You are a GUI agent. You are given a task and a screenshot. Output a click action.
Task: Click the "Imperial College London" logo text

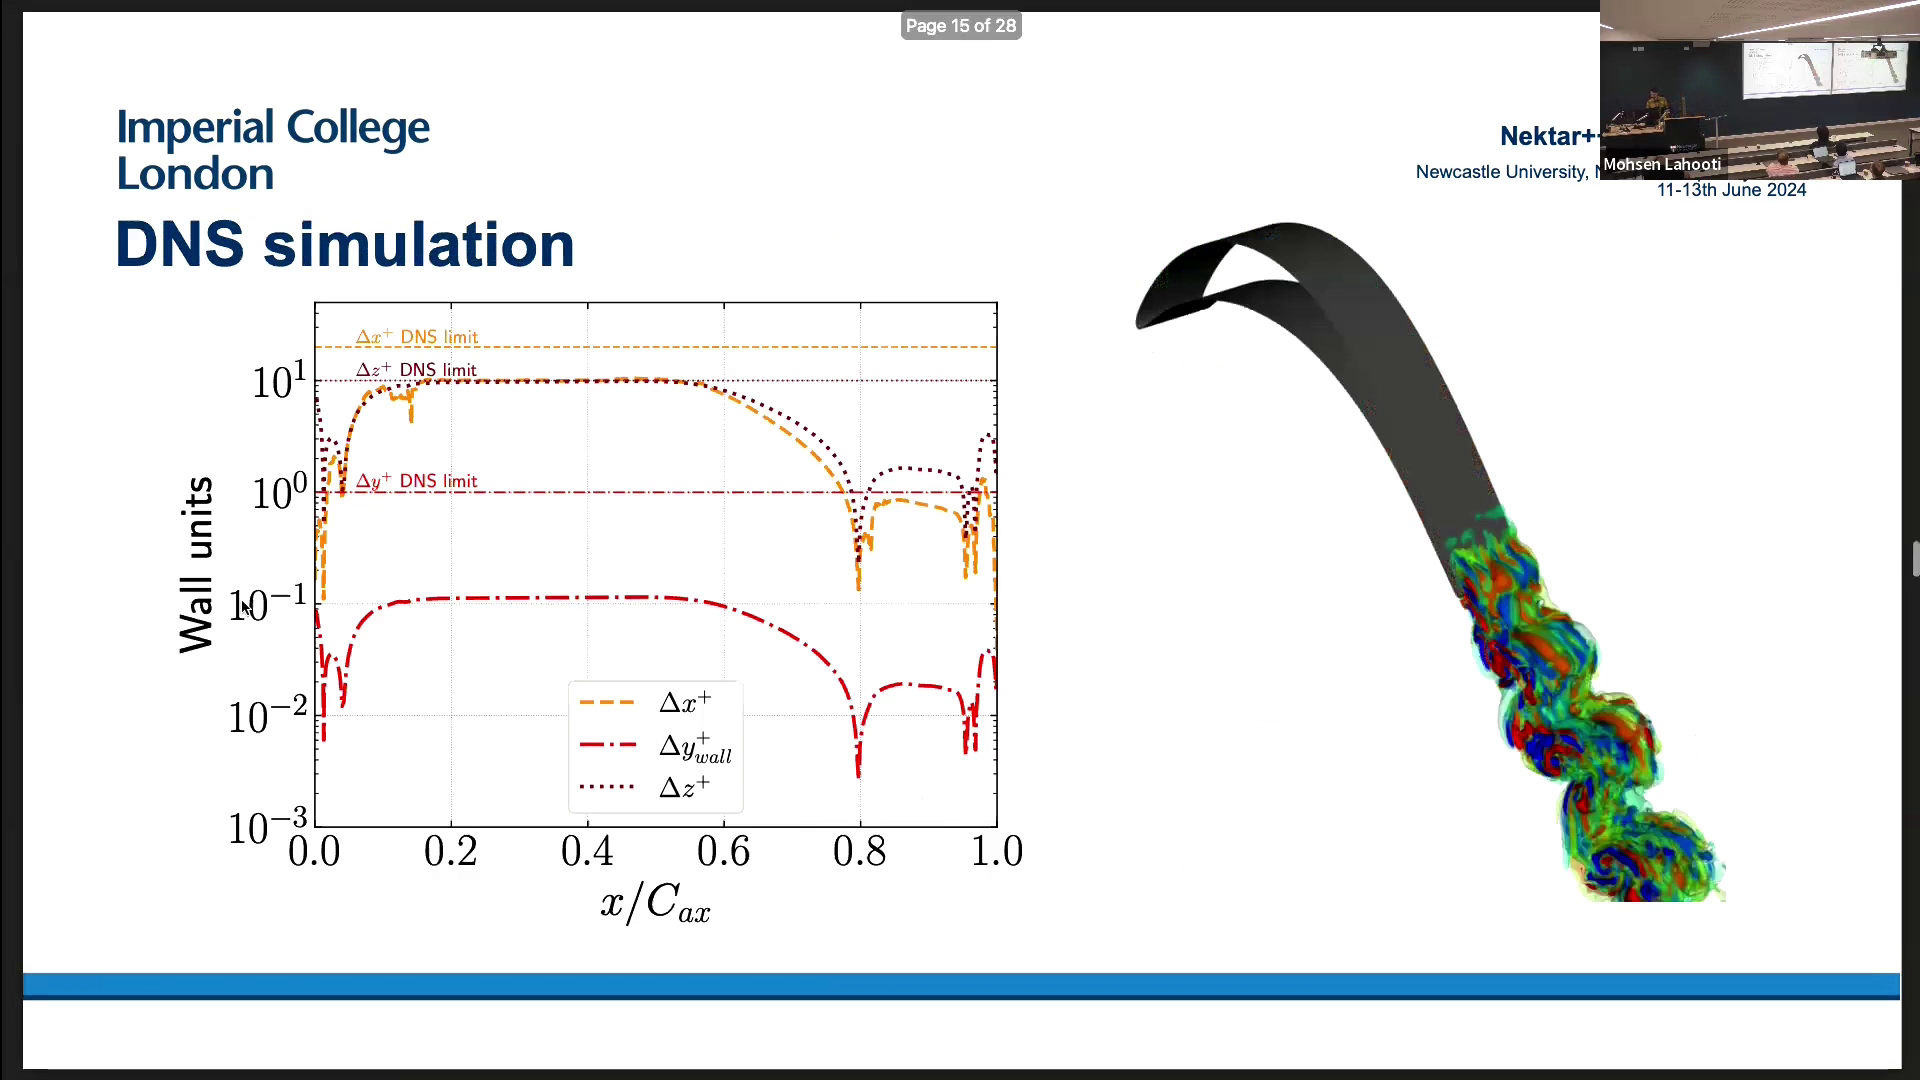click(273, 150)
